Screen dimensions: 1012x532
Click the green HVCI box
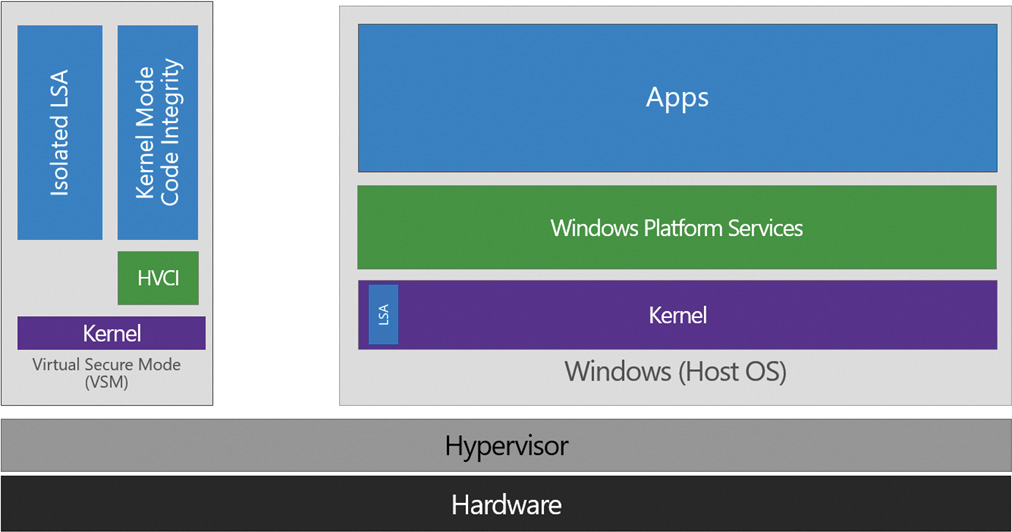(158, 278)
